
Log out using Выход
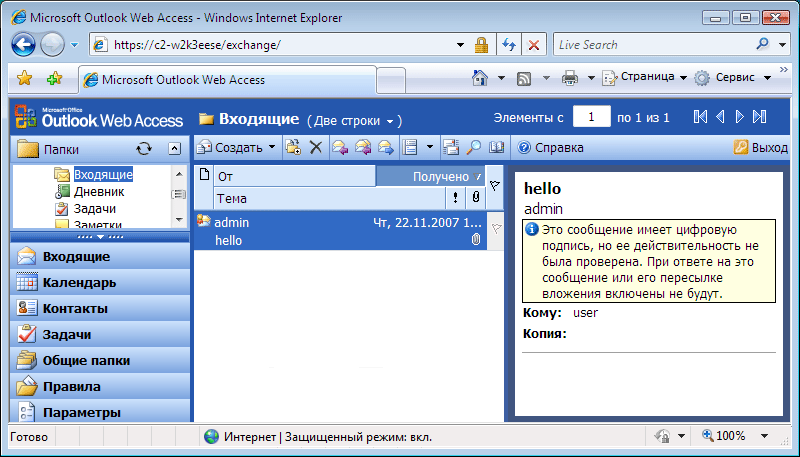761,147
